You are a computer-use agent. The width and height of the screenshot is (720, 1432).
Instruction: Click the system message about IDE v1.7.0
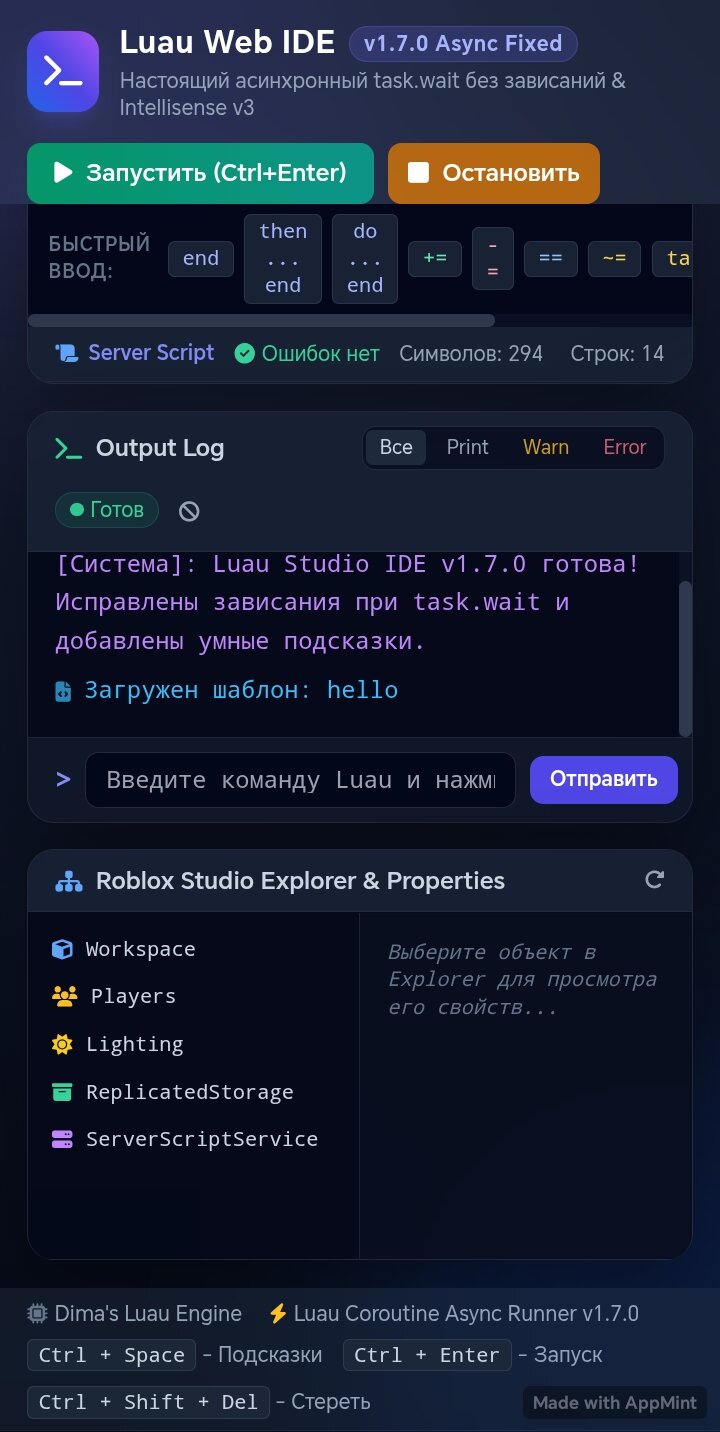pyautogui.click(x=347, y=602)
